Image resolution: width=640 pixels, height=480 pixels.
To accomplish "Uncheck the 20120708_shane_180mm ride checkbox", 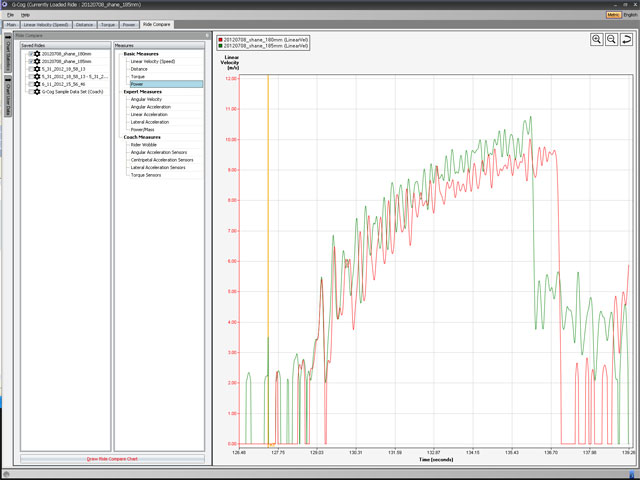I will (x=29, y=52).
